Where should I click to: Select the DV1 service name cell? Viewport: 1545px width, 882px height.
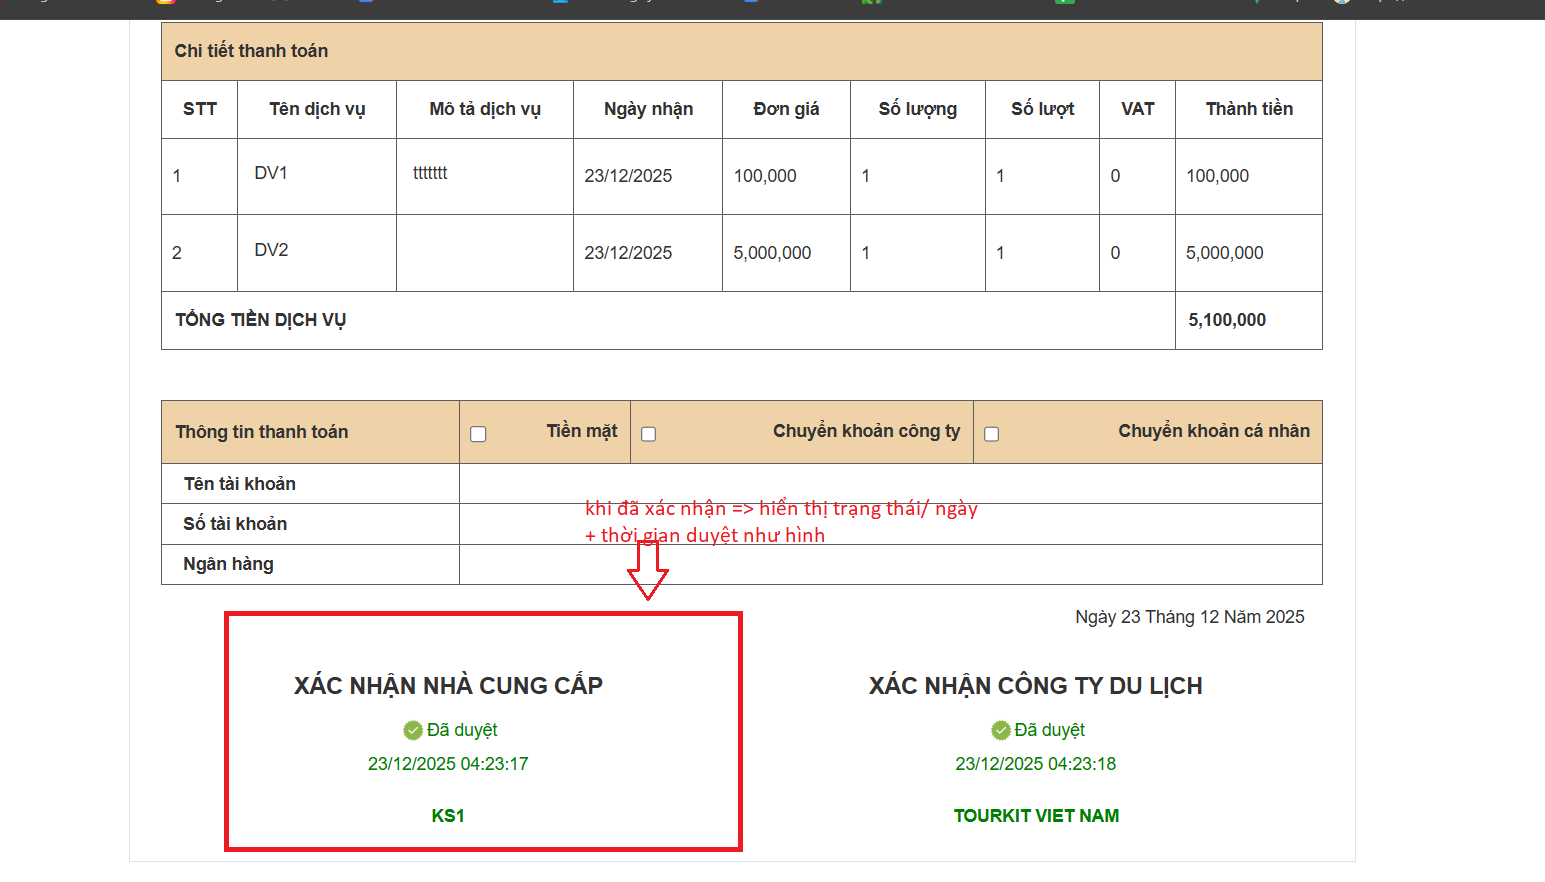[x=271, y=173]
